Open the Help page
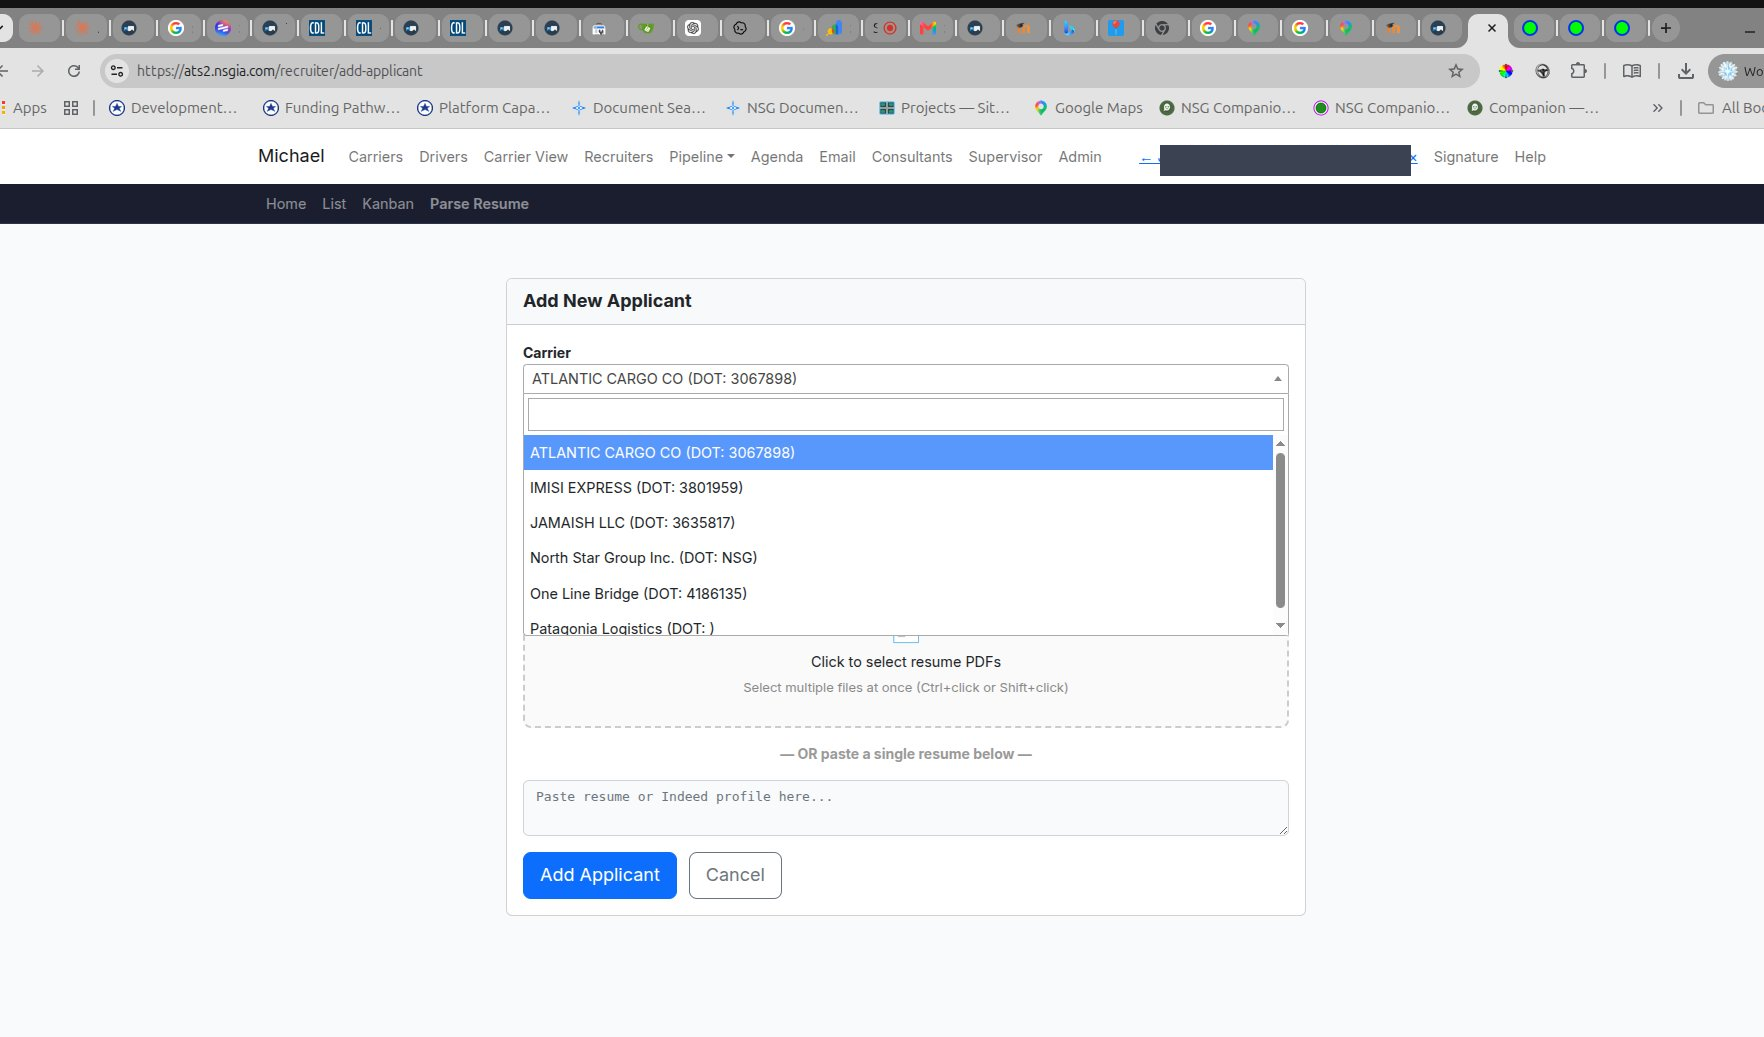1764x1037 pixels. (1530, 157)
